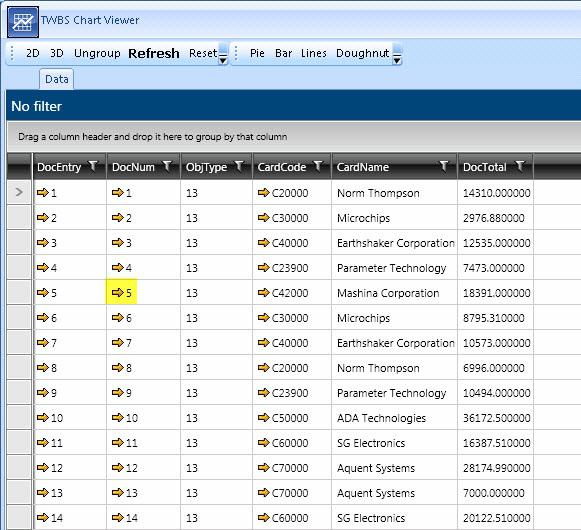Switch chart mode to 2D
581x530 pixels.
click(x=33, y=53)
